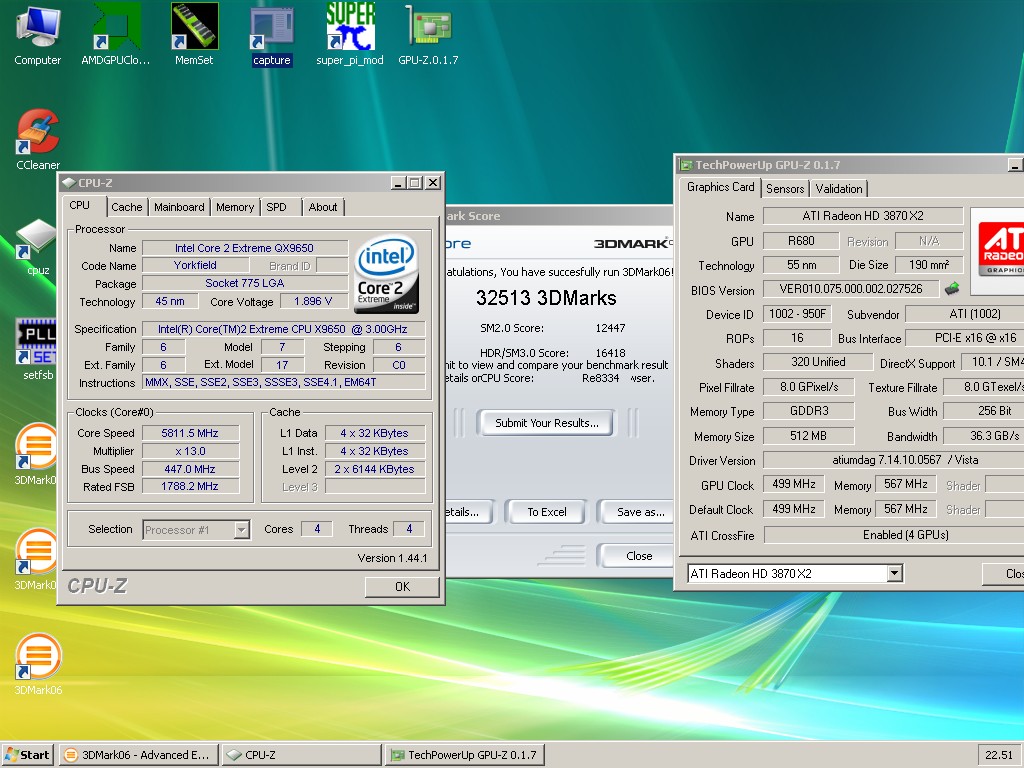Click the 1788.2 MHz rated FSB value

(190, 486)
